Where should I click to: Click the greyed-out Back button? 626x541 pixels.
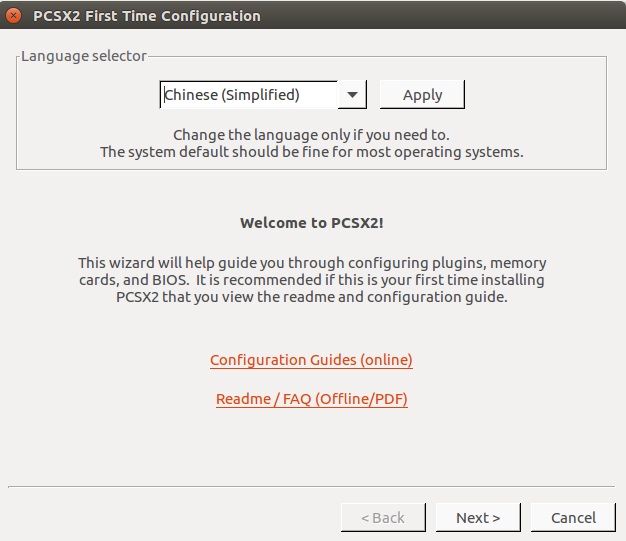tap(383, 517)
